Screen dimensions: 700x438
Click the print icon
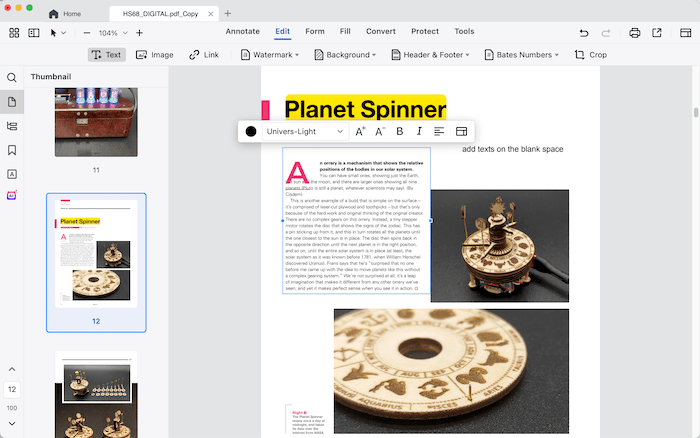click(634, 33)
